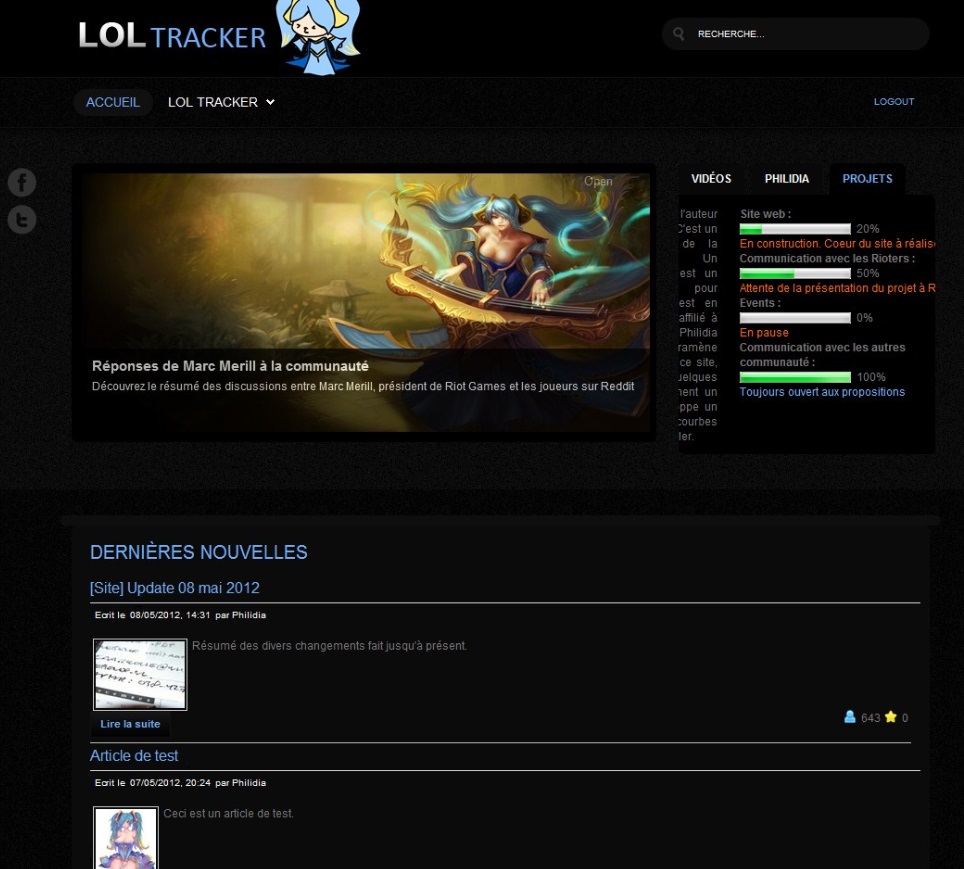This screenshot has height=869, width=964.
Task: Focus the RECHERCHE search field
Action: (x=795, y=34)
